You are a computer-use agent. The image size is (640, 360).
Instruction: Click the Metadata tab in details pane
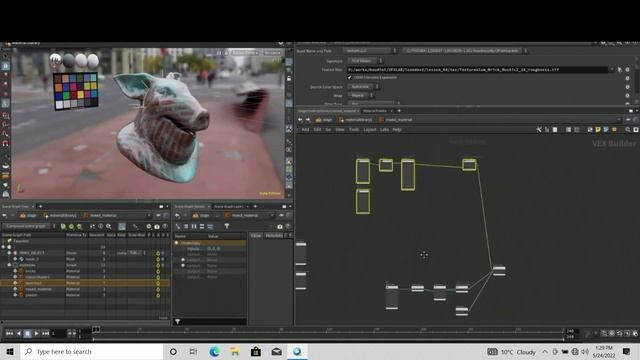pyautogui.click(x=274, y=236)
